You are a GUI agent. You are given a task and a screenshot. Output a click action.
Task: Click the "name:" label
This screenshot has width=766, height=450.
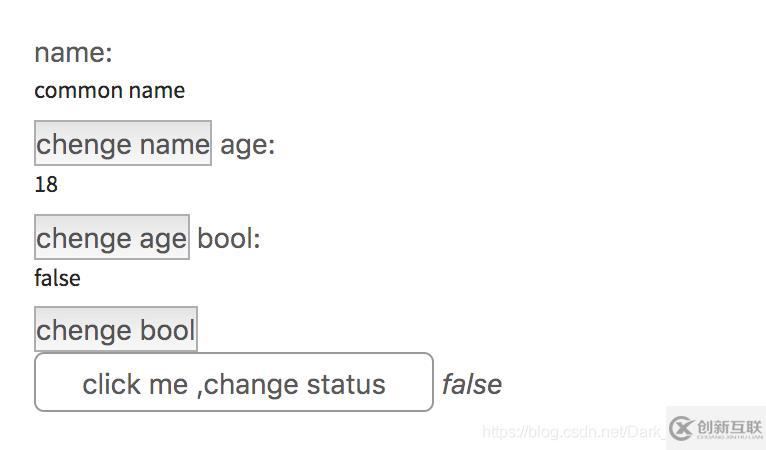[x=73, y=52]
